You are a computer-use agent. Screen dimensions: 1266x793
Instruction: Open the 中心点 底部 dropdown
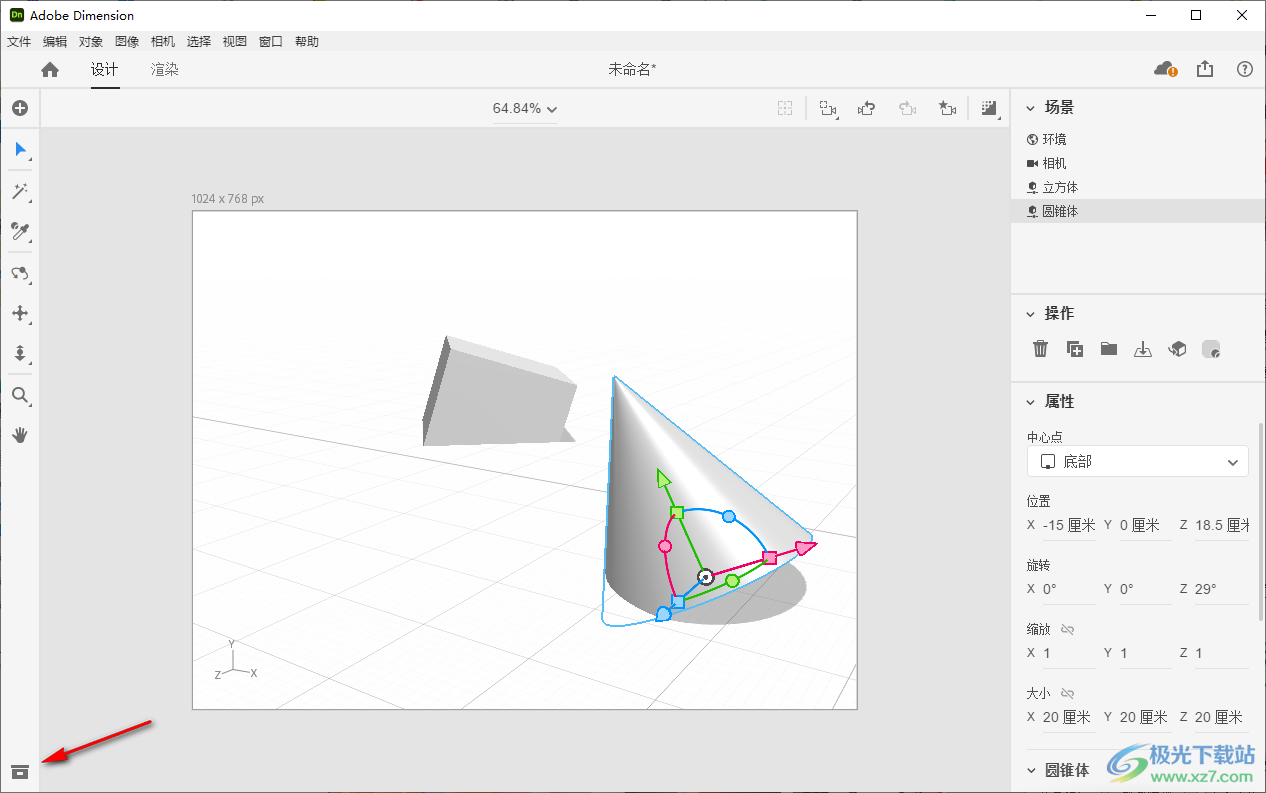1138,462
